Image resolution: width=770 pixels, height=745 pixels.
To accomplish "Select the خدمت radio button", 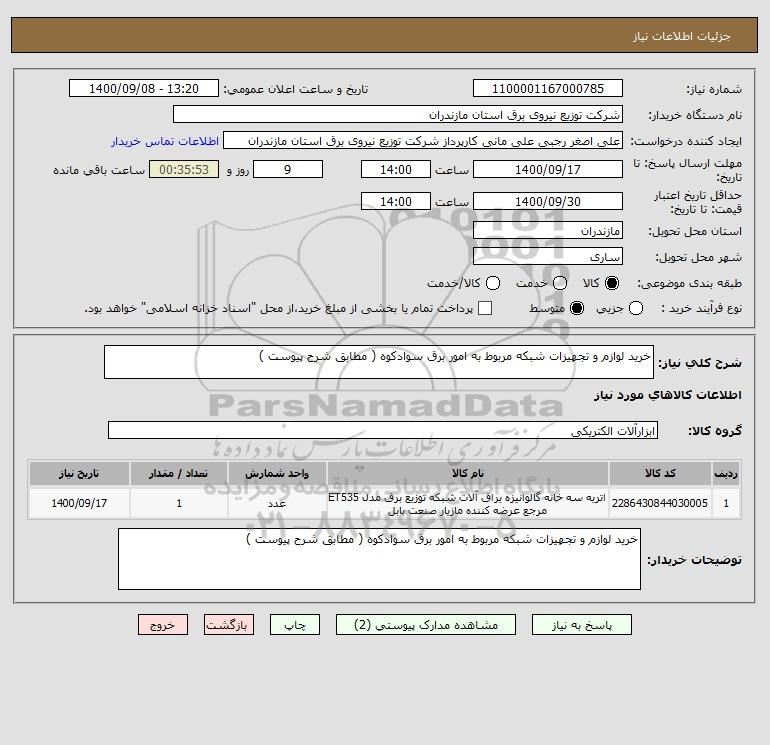I will click(x=560, y=283).
